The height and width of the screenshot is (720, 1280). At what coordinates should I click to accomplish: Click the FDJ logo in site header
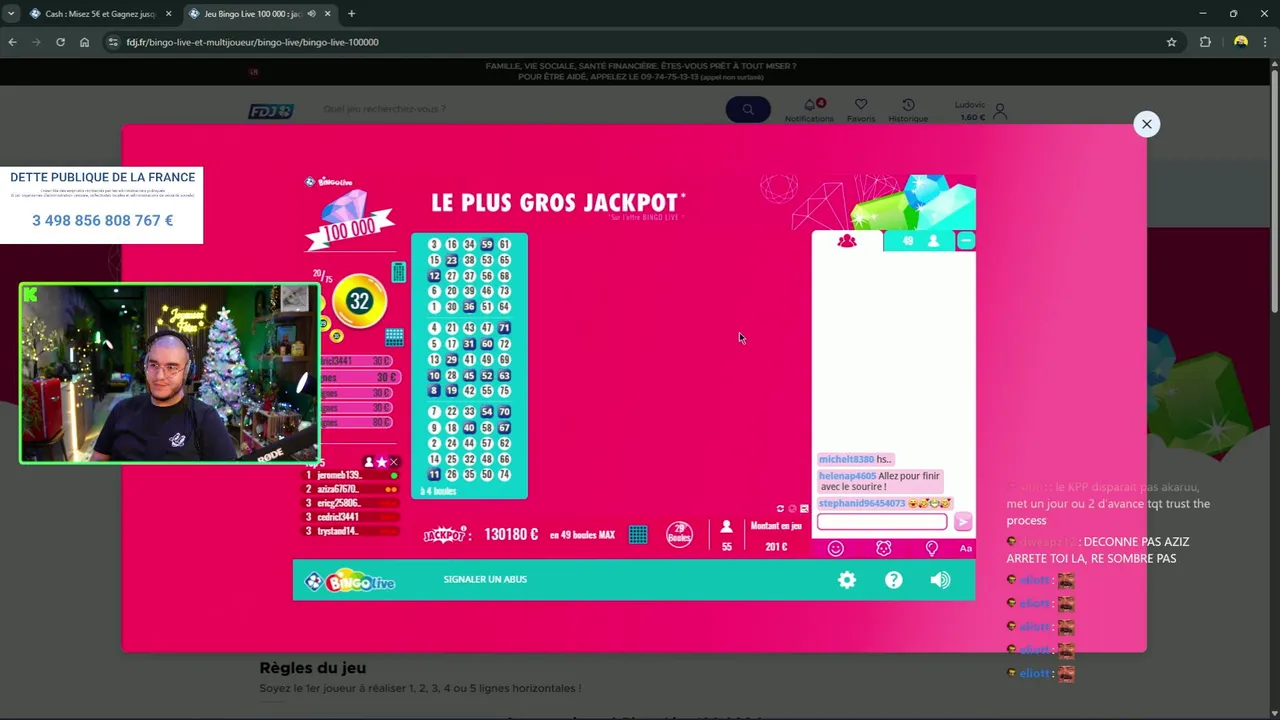[271, 110]
